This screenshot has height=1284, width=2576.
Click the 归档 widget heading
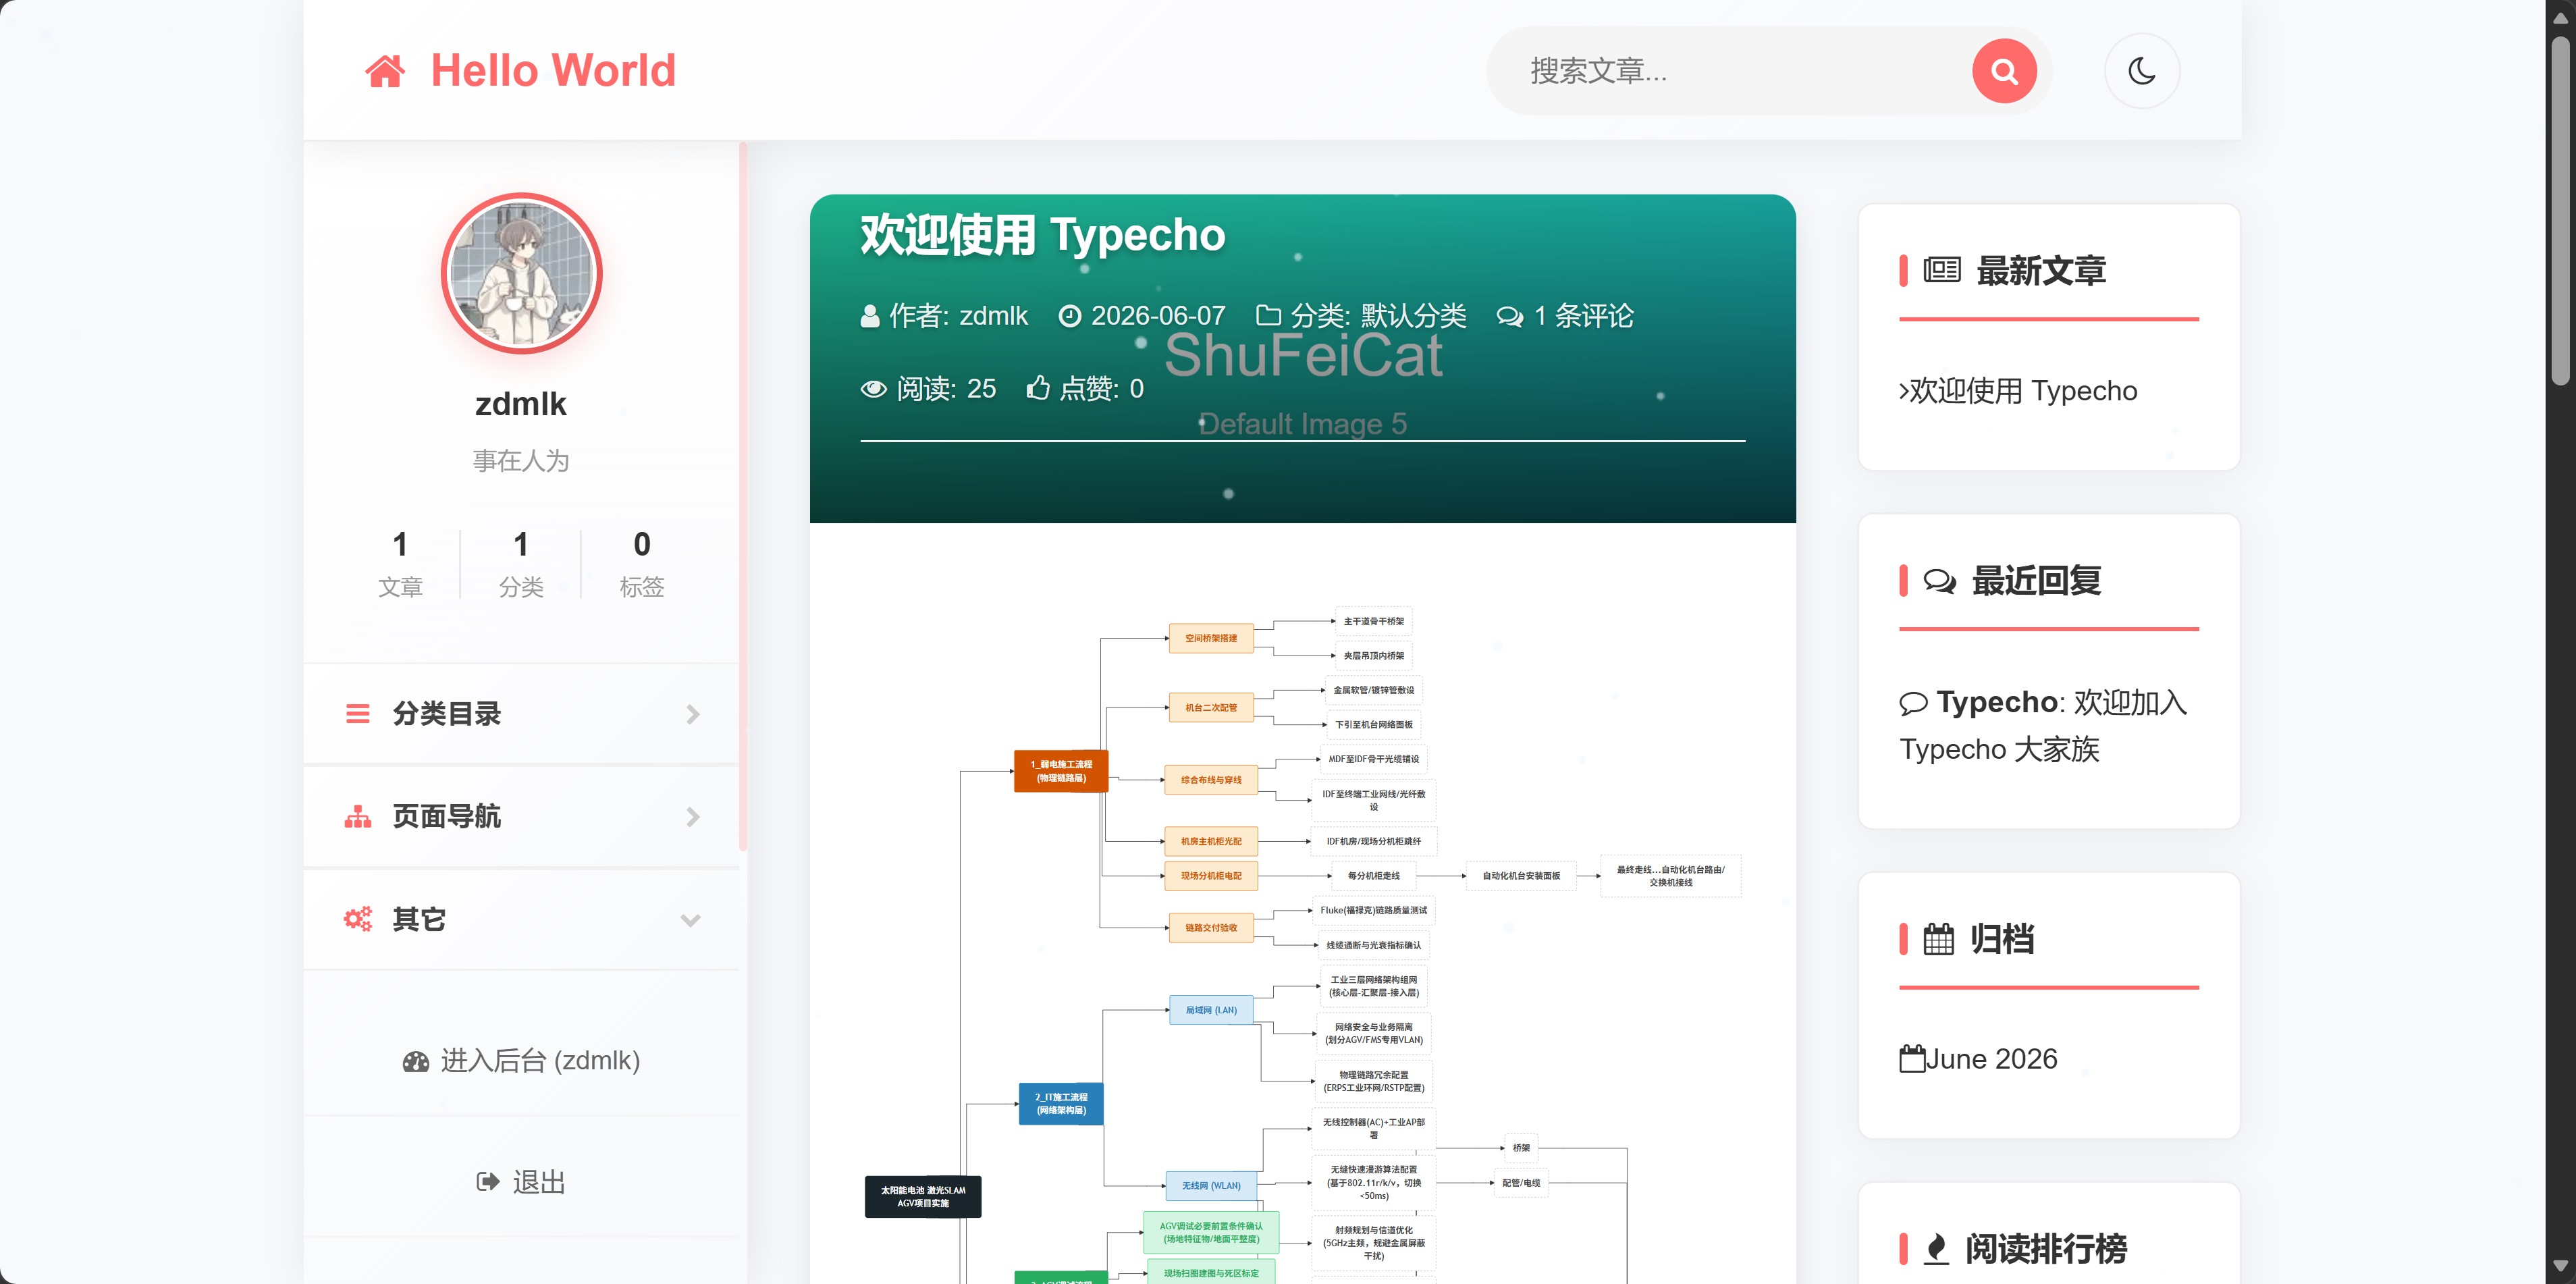[x=2002, y=939]
